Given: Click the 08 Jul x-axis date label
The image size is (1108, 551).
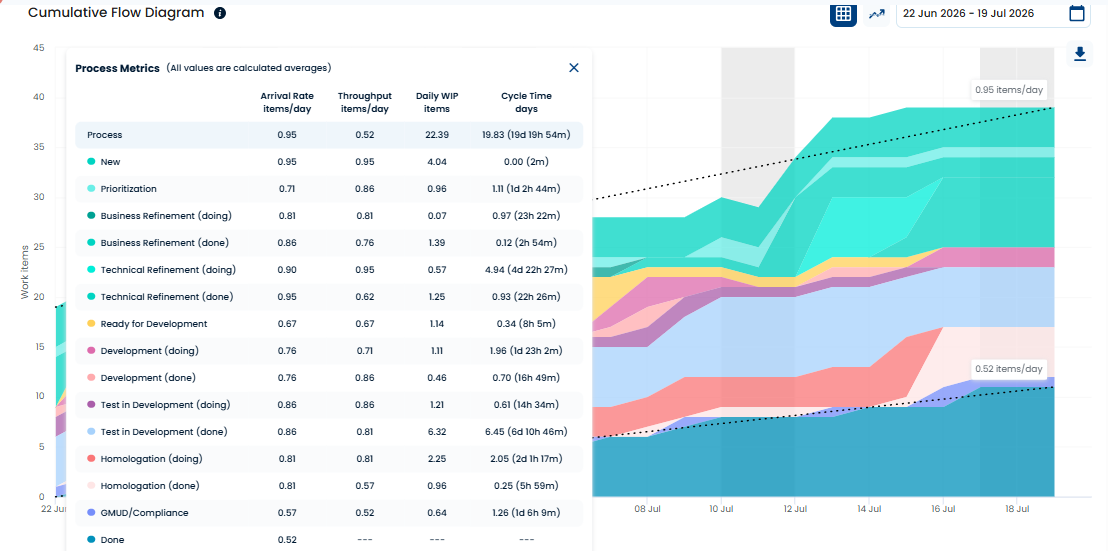Looking at the screenshot, I should click(x=647, y=509).
